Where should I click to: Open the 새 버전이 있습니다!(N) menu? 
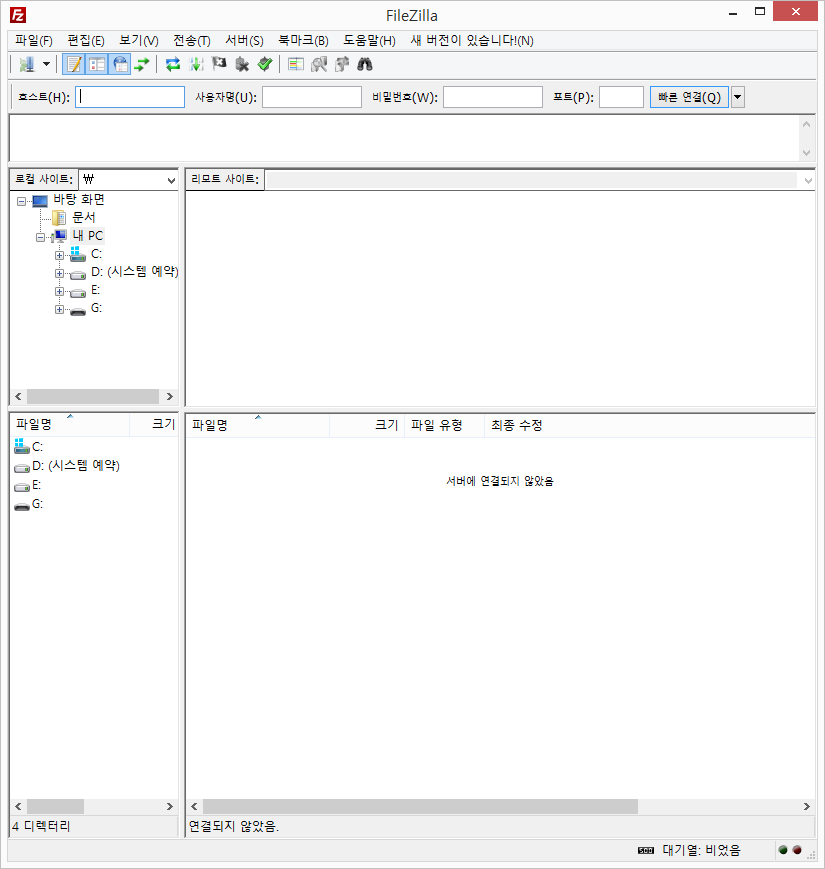pos(472,40)
